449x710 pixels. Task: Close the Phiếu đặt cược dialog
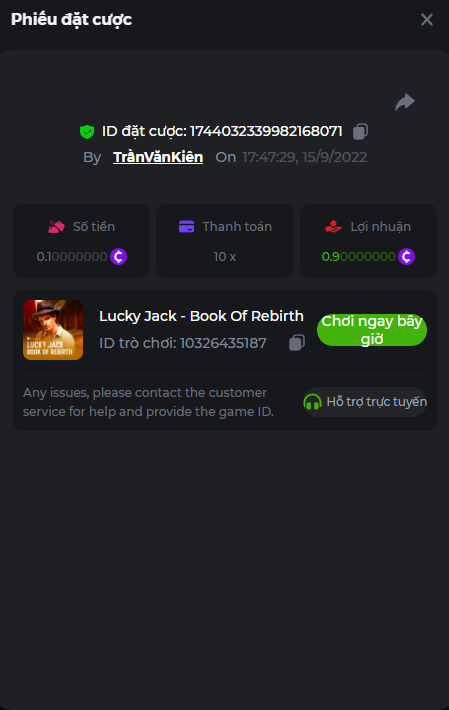tap(426, 19)
